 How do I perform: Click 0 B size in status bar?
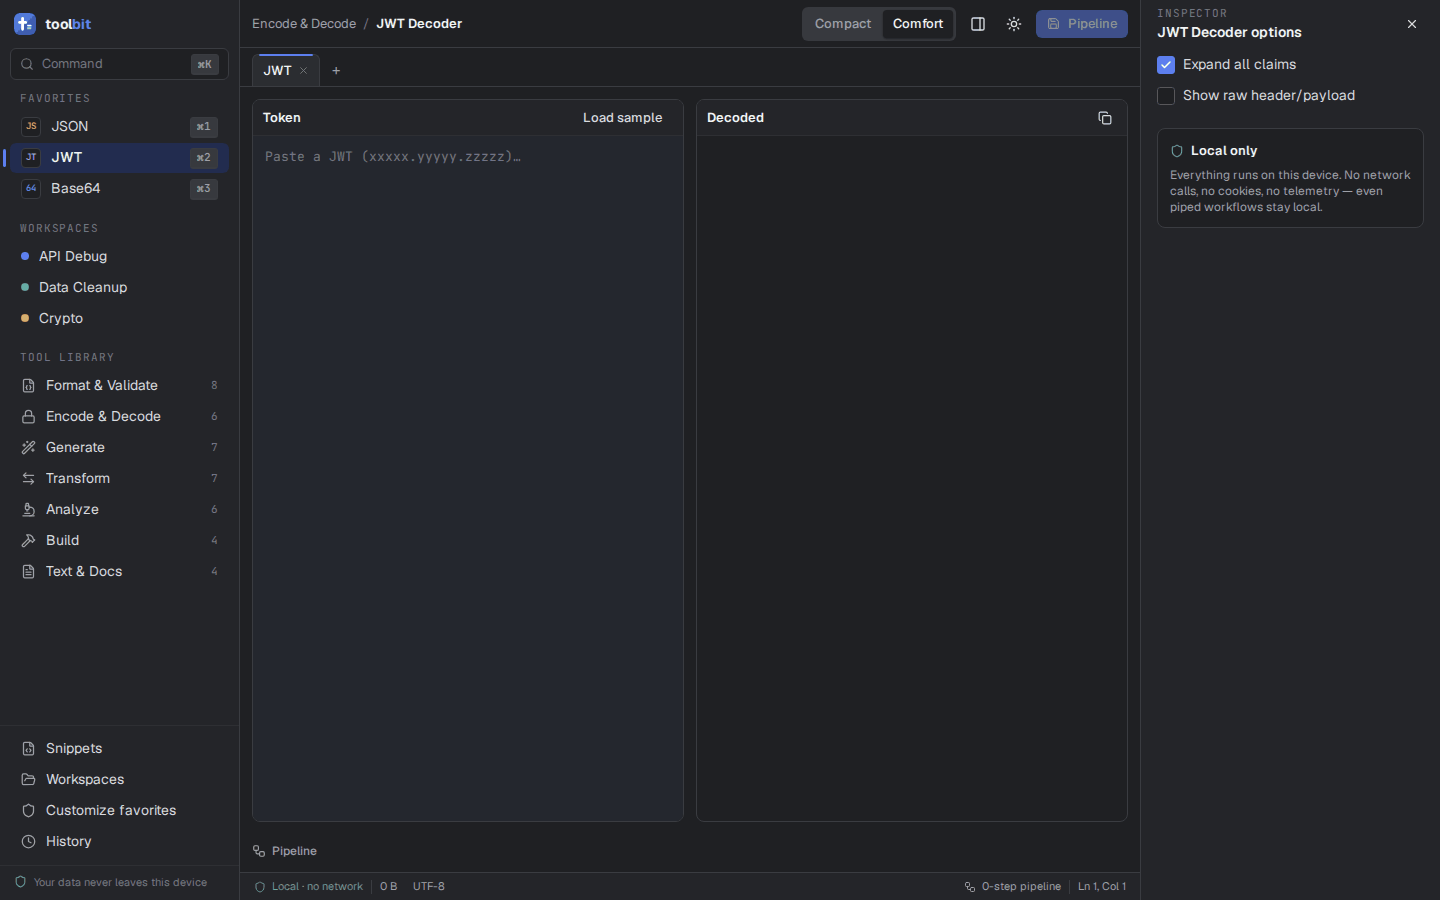point(388,887)
